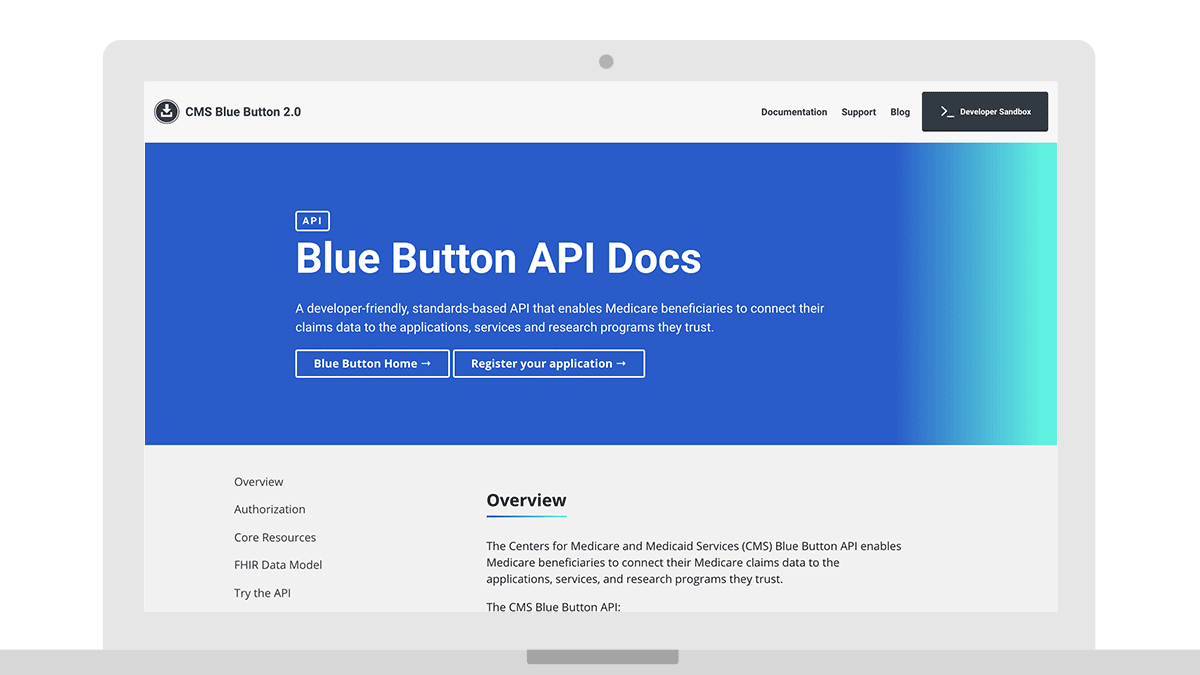
Task: Click the Blue Button Home button
Action: (372, 363)
